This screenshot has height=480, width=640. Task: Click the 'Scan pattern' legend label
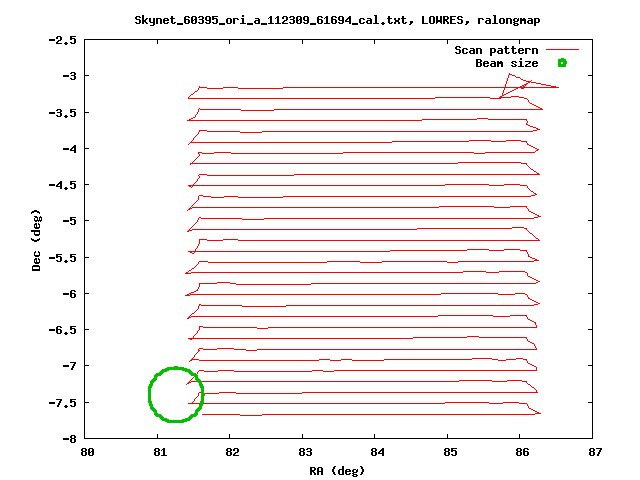pyautogui.click(x=496, y=50)
